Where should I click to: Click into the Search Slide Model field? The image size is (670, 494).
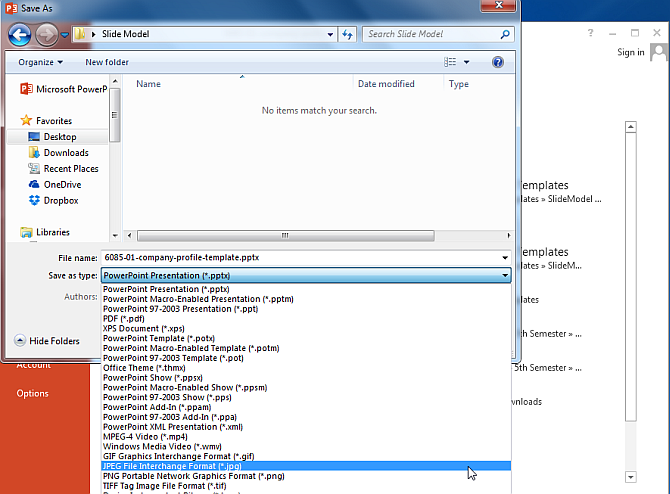pyautogui.click(x=432, y=34)
